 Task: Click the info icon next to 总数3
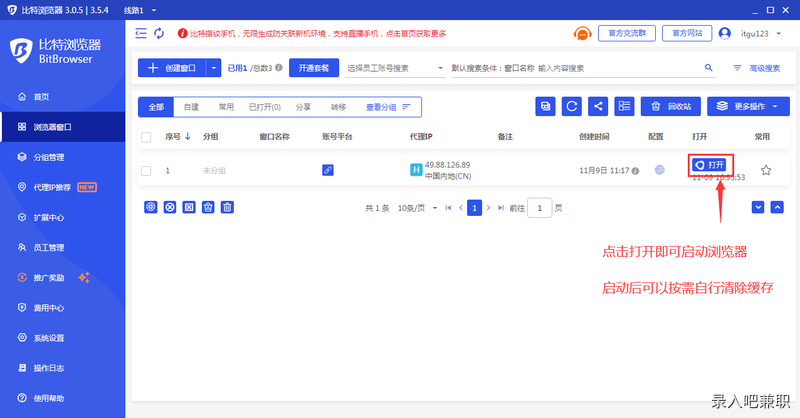tap(279, 67)
